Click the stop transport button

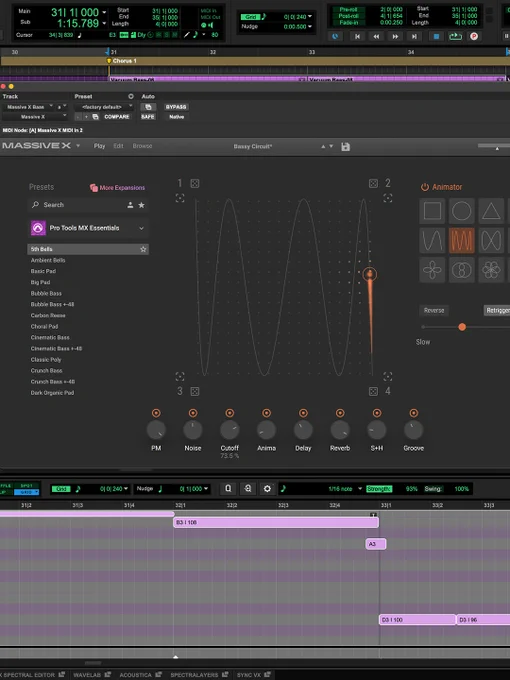coord(436,36)
